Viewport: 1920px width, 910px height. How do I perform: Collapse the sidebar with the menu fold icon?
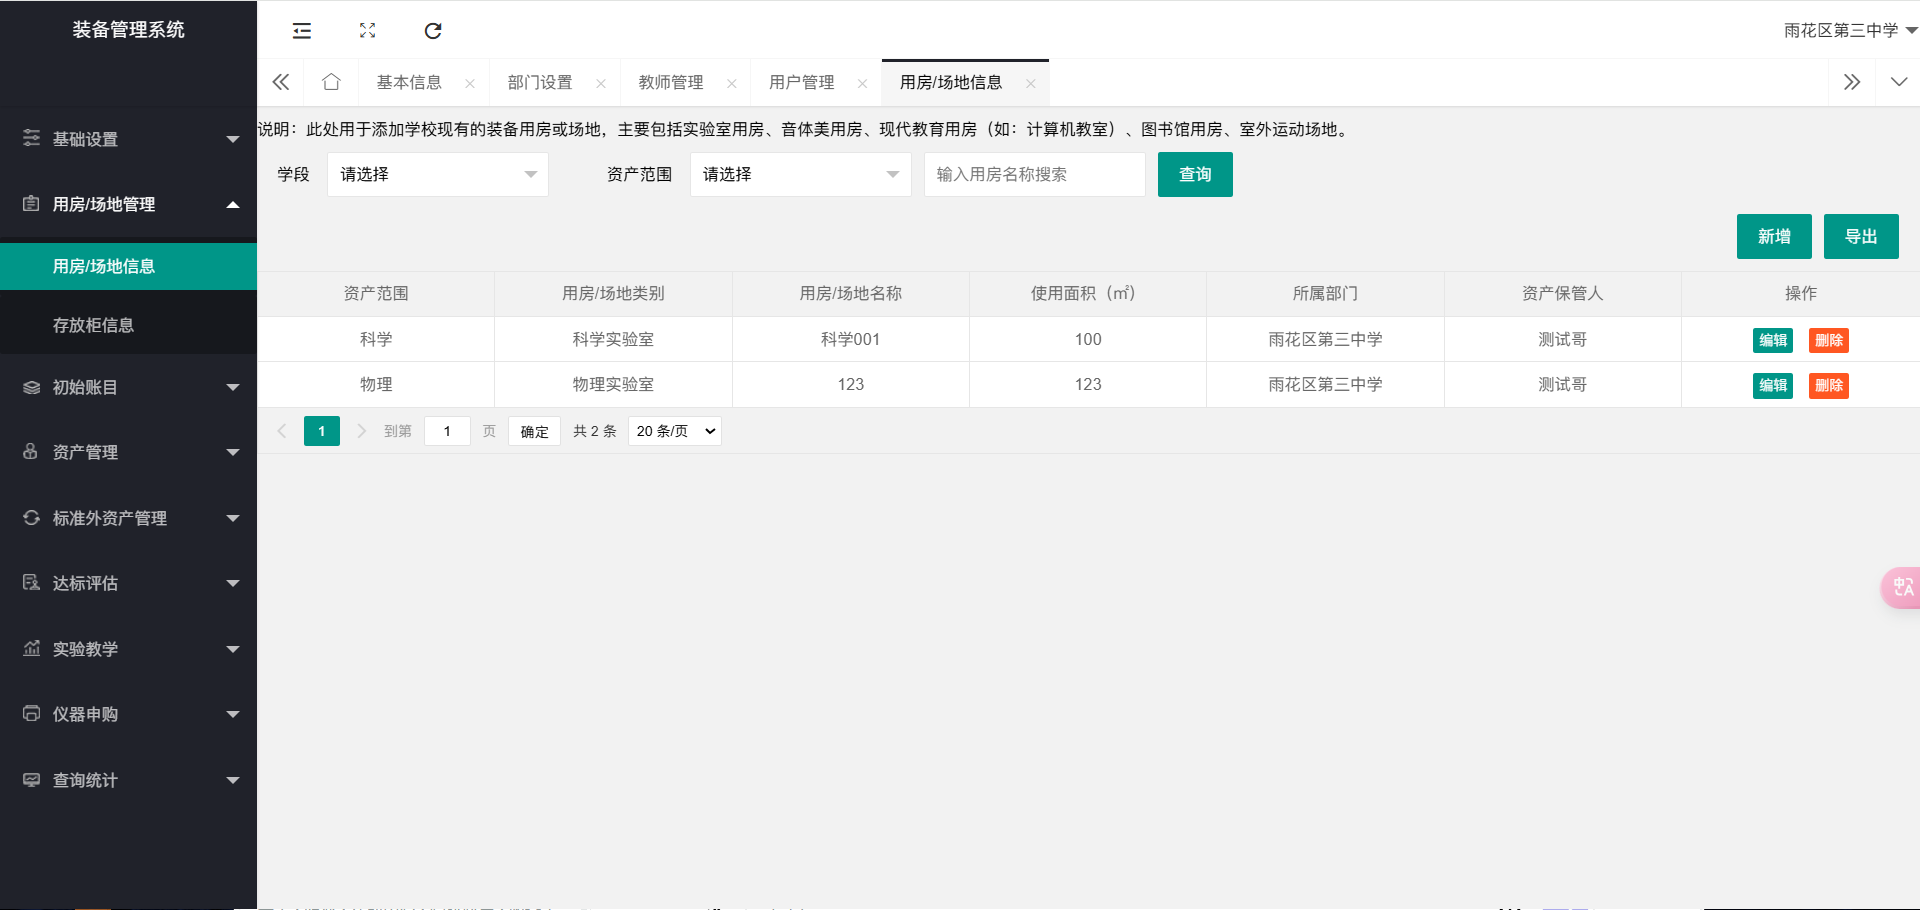click(x=301, y=31)
